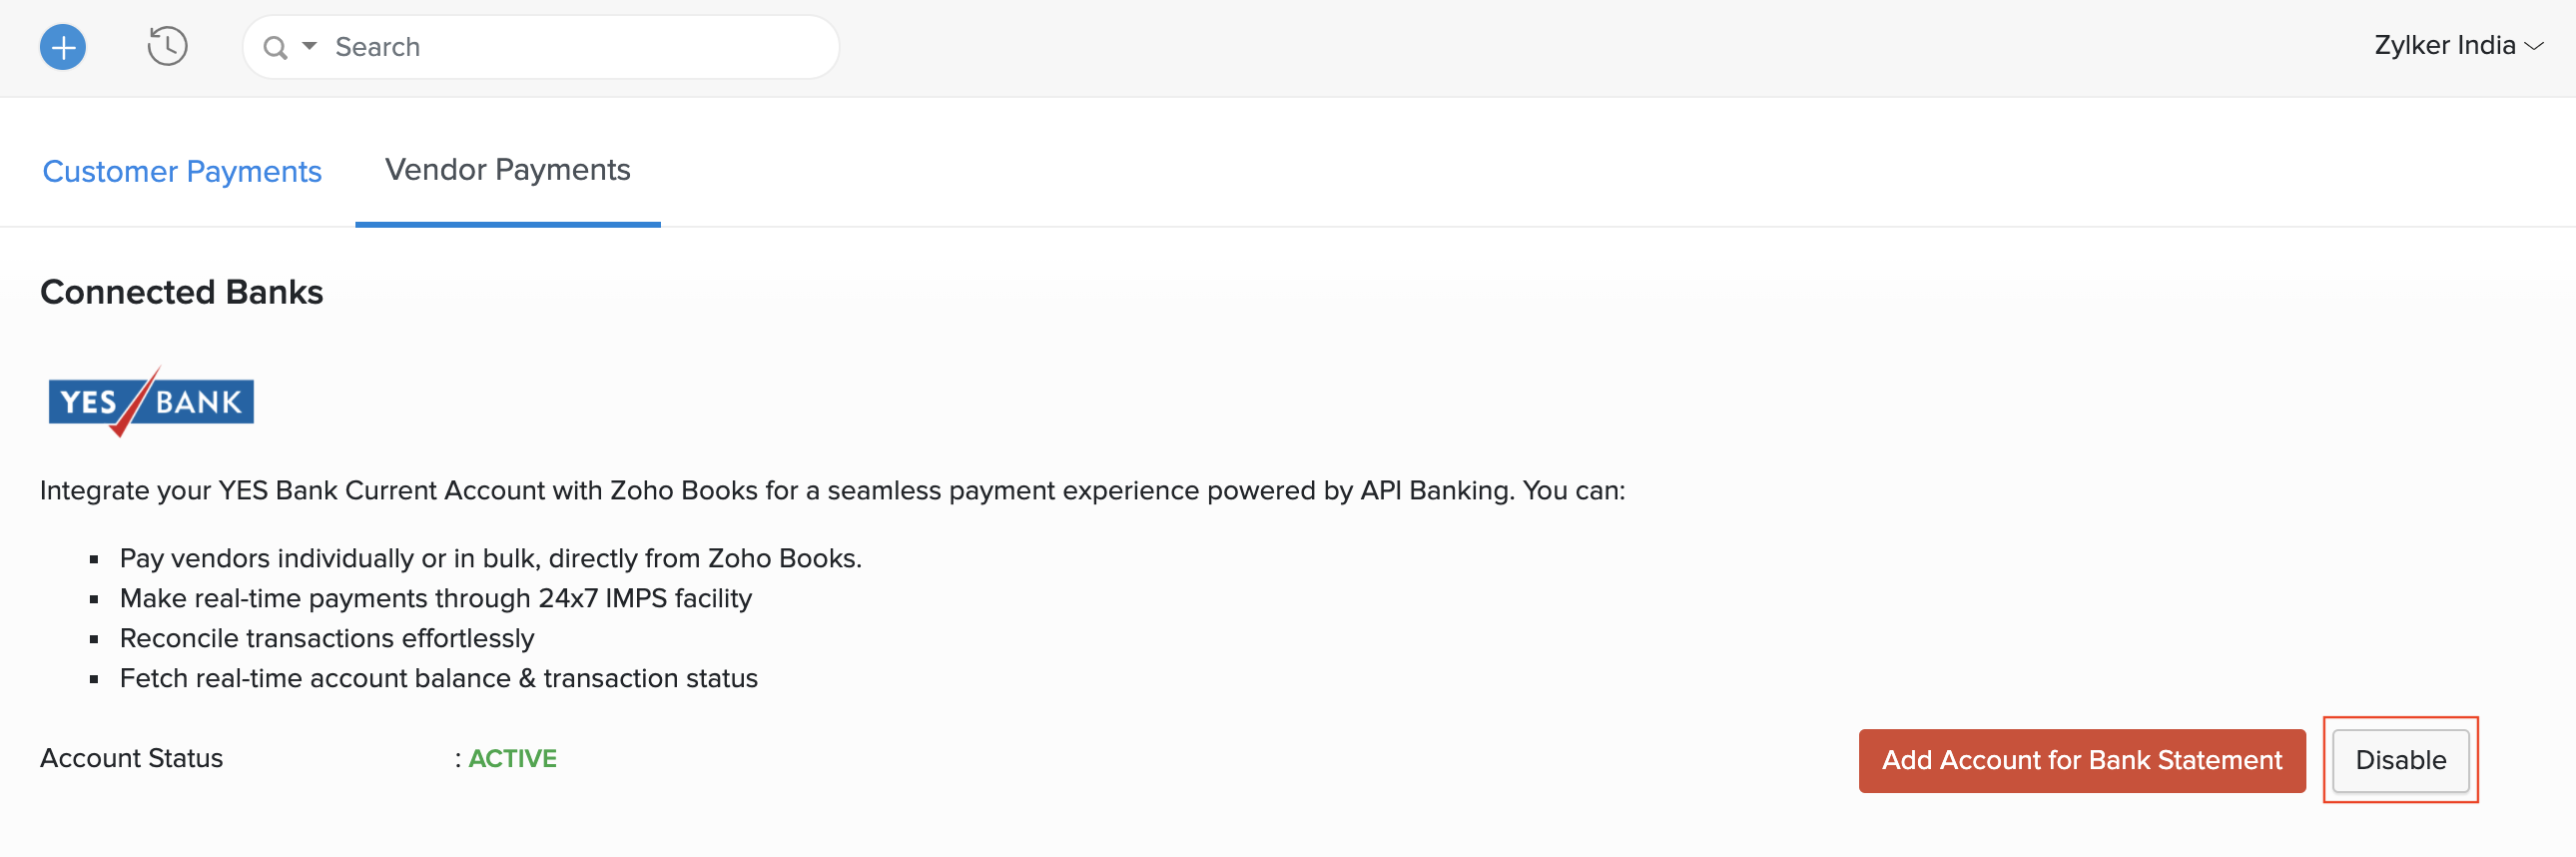Select the YES Bank logo
The width and height of the screenshot is (2576, 857).
(x=149, y=401)
